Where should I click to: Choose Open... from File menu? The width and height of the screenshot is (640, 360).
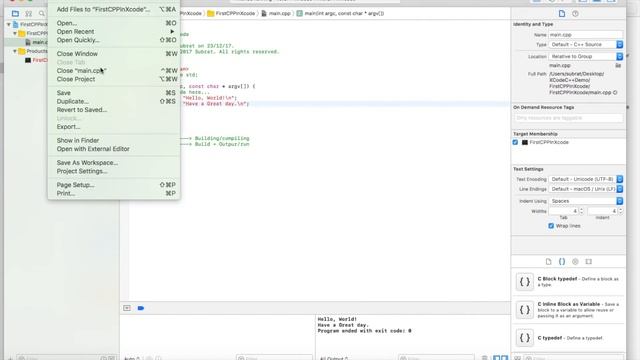coord(114,23)
